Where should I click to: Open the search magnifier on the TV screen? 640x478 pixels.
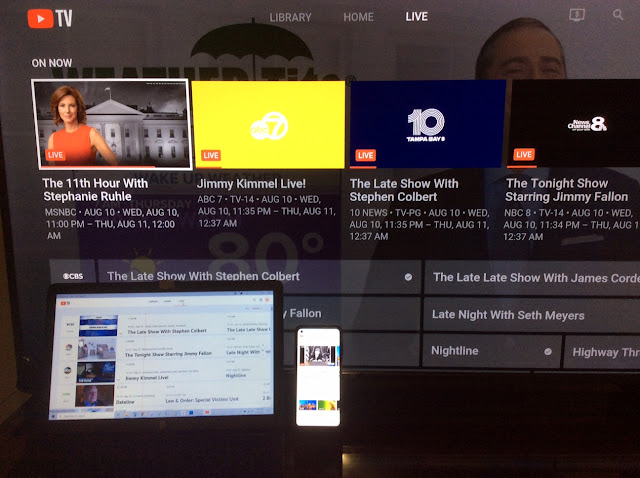[618, 15]
